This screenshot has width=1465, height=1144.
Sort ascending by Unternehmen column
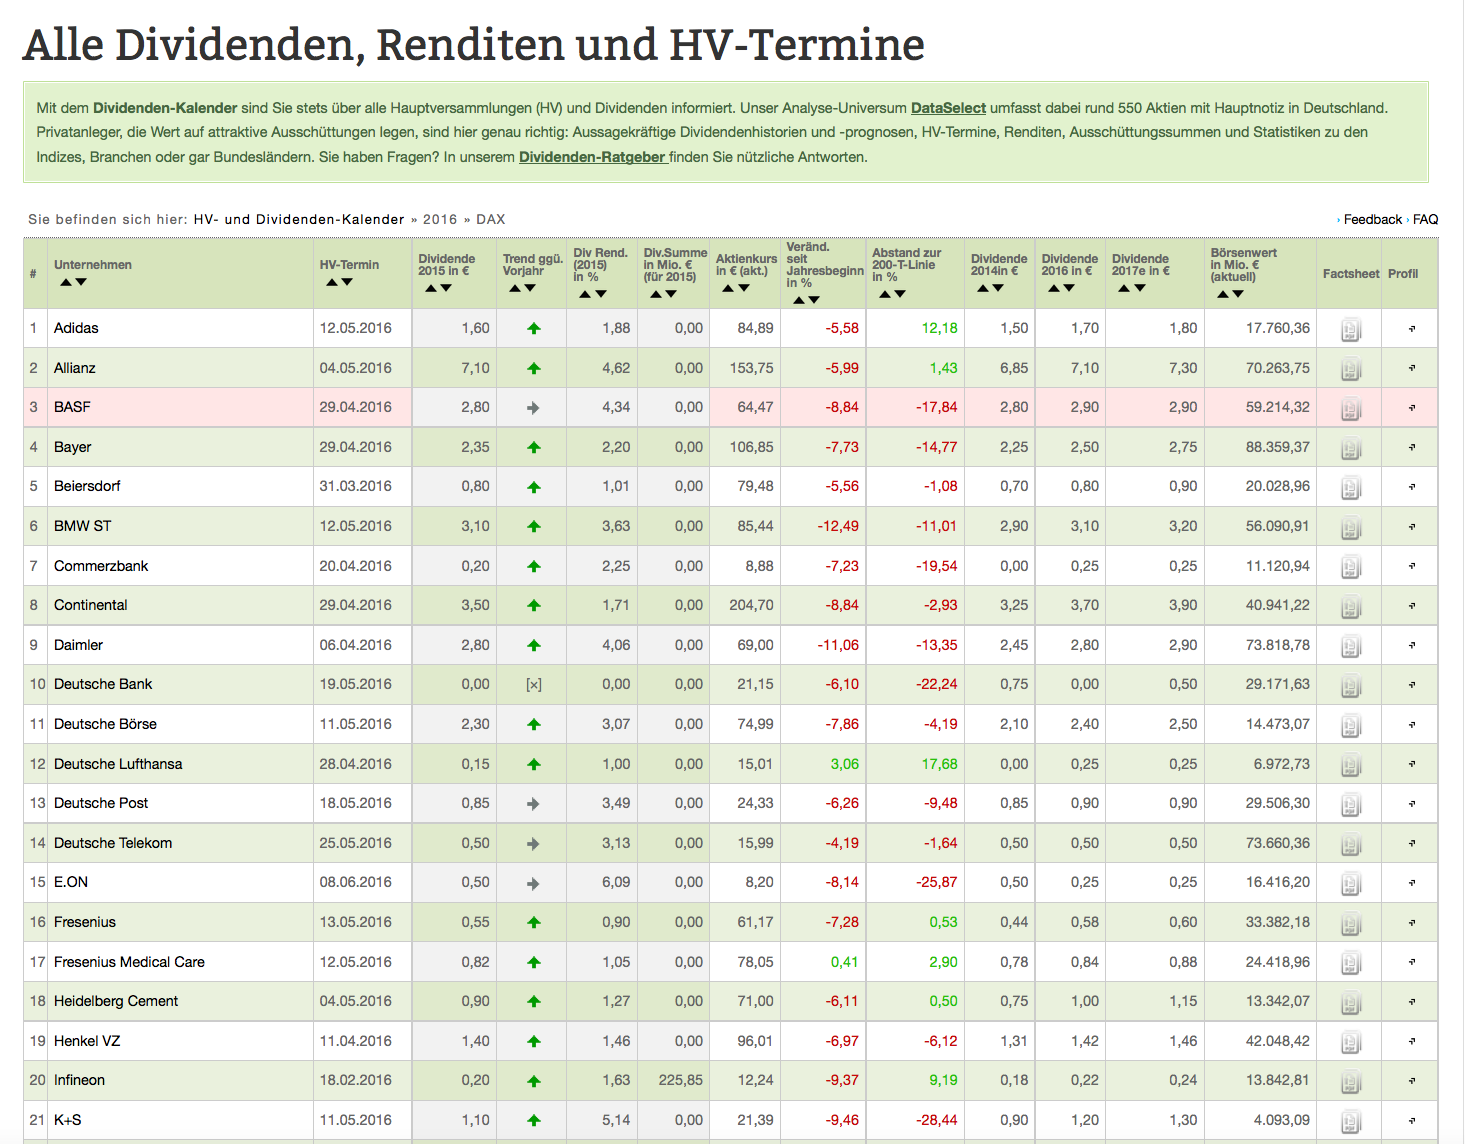point(66,283)
